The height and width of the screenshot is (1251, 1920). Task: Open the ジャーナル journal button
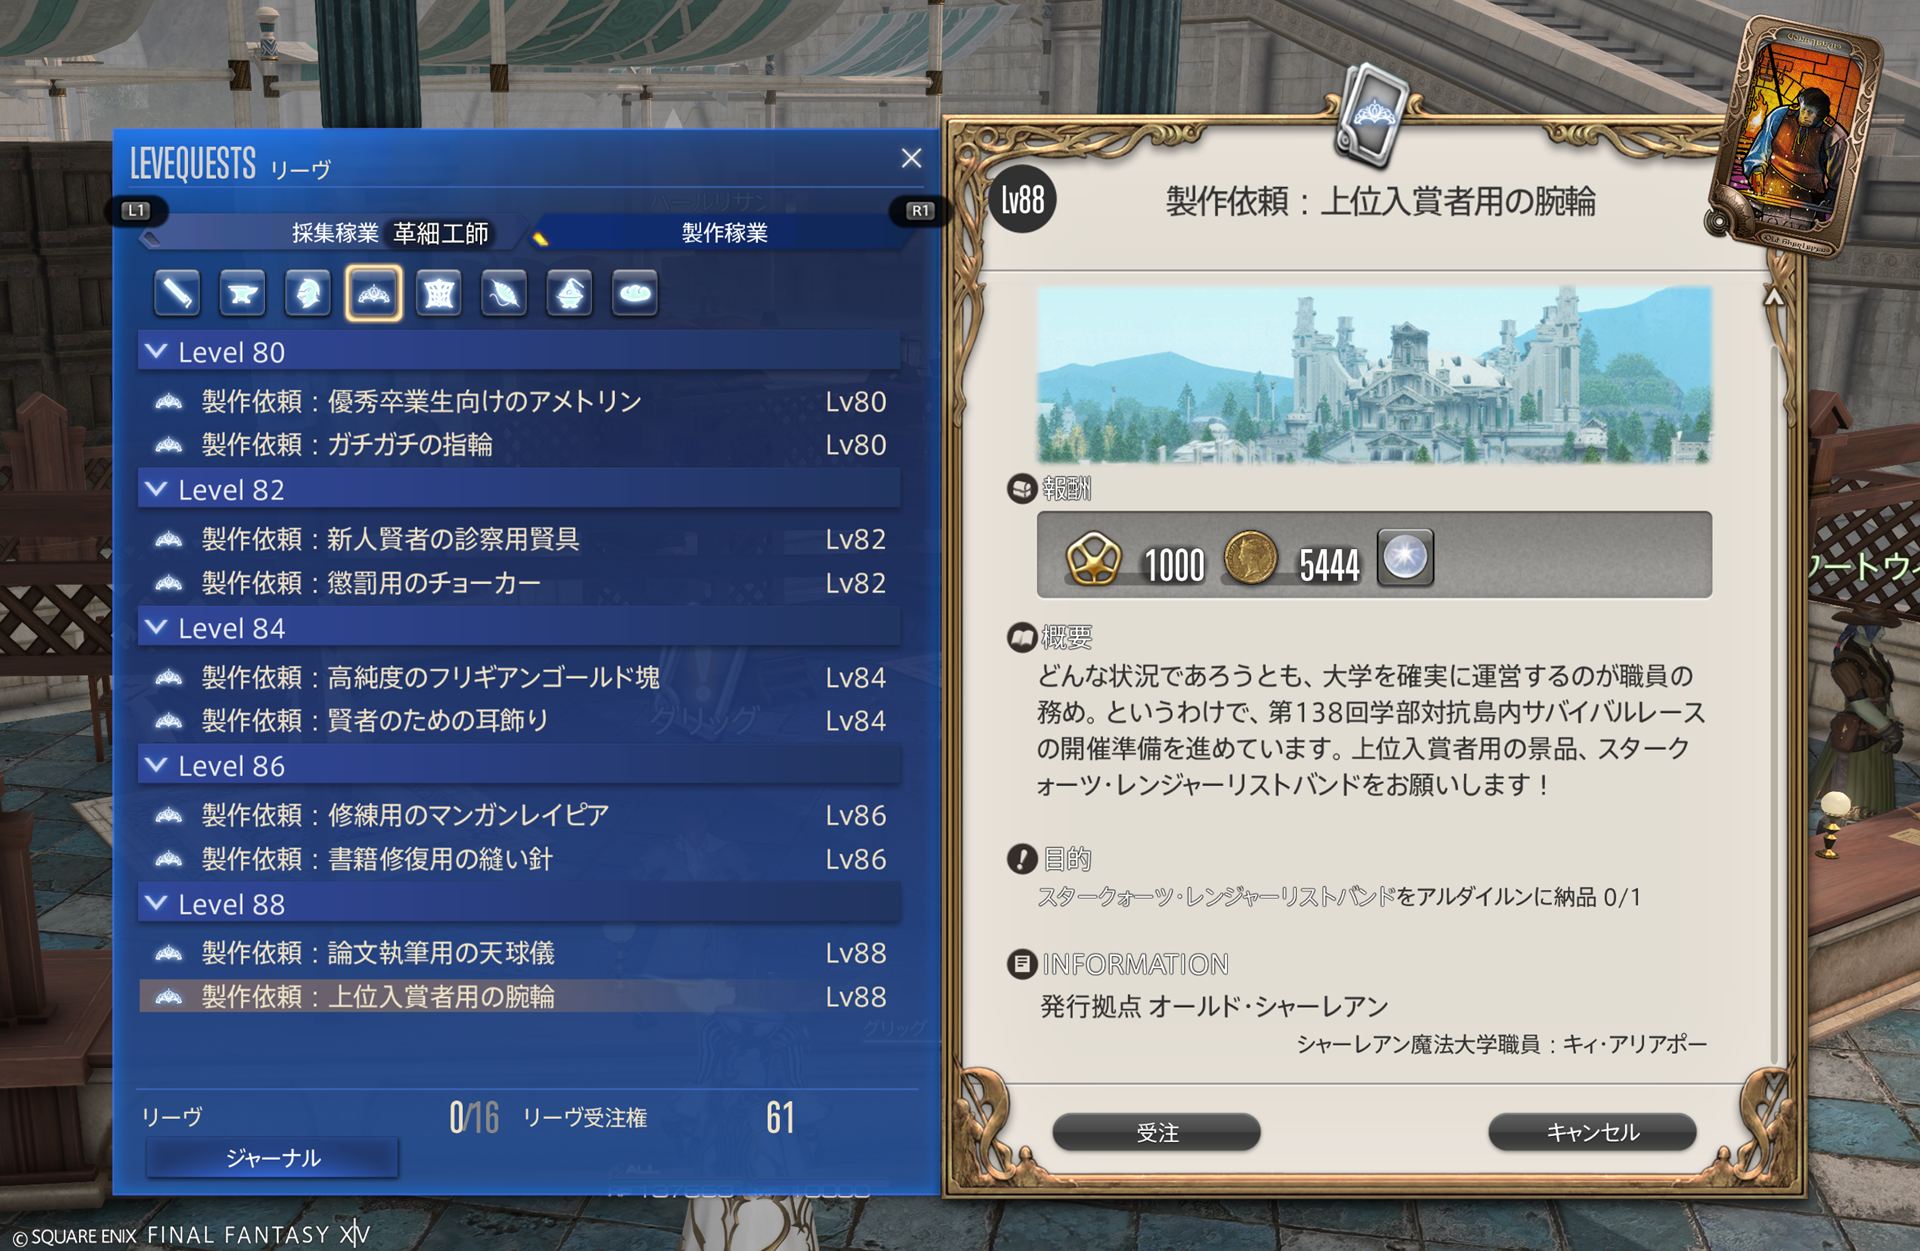coord(272,1158)
